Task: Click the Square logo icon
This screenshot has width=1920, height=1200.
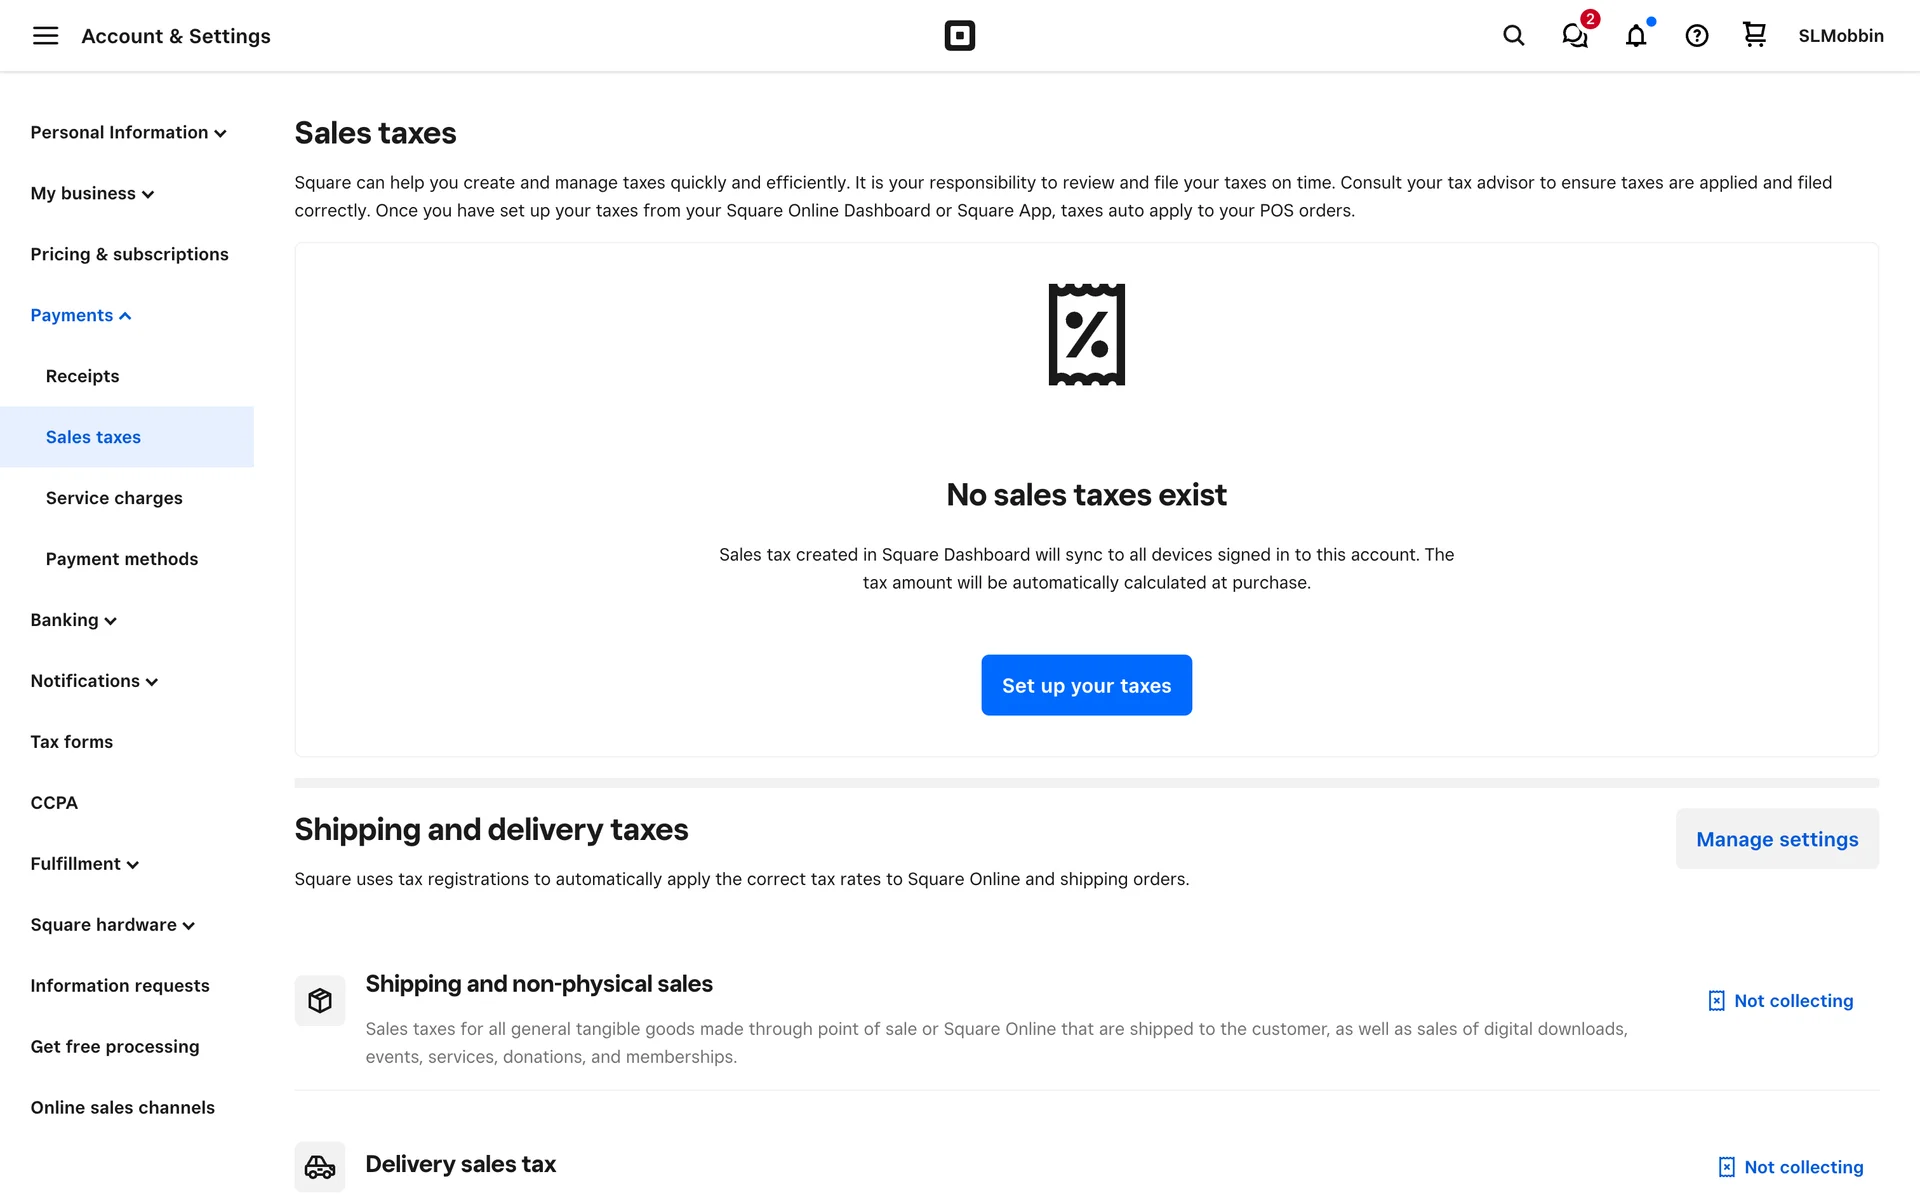Action: (959, 36)
